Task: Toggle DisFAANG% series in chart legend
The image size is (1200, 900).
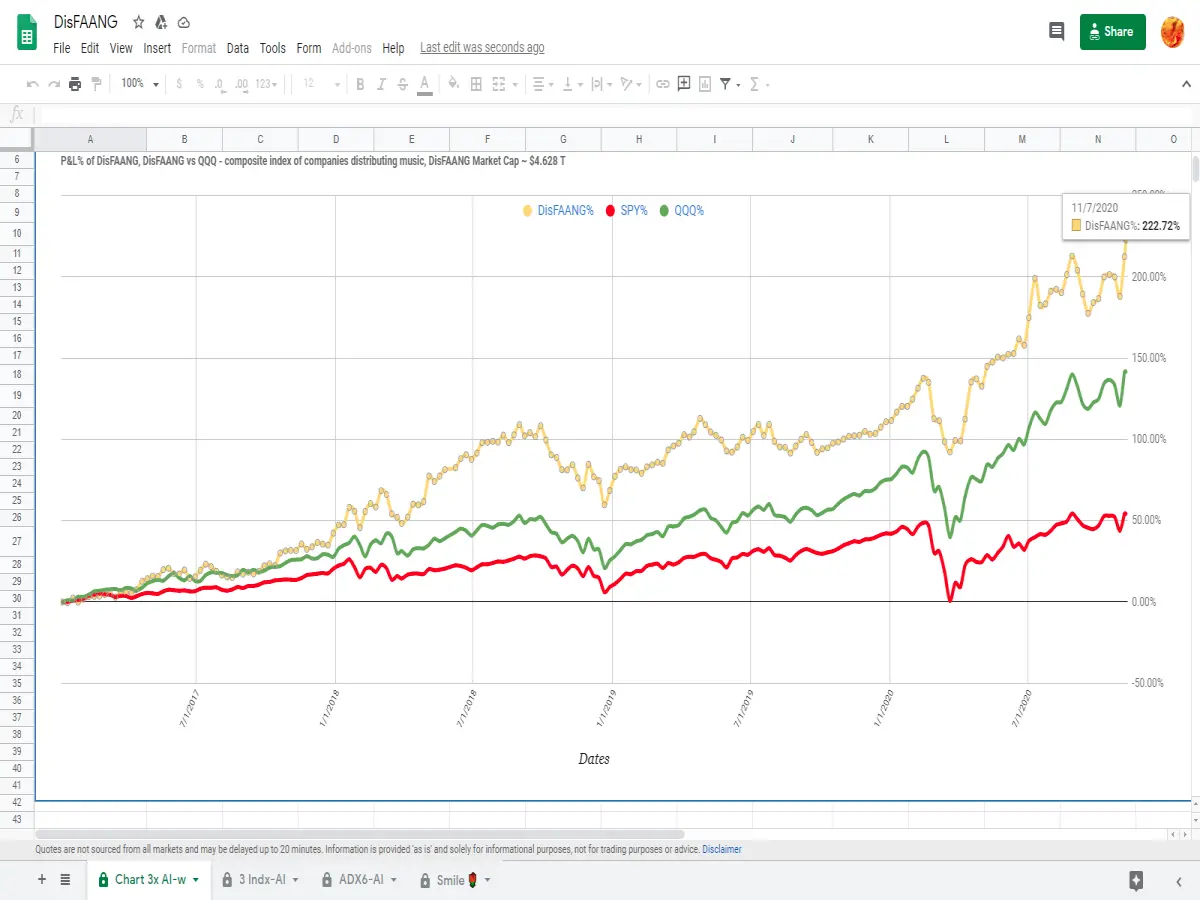Action: (x=557, y=211)
